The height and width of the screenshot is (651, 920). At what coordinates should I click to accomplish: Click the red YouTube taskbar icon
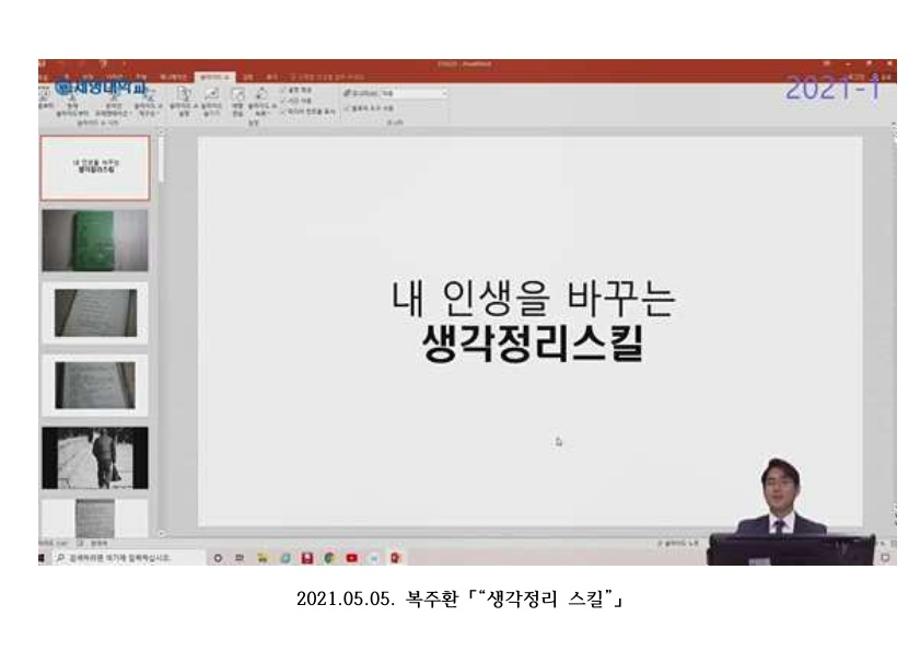(x=352, y=558)
